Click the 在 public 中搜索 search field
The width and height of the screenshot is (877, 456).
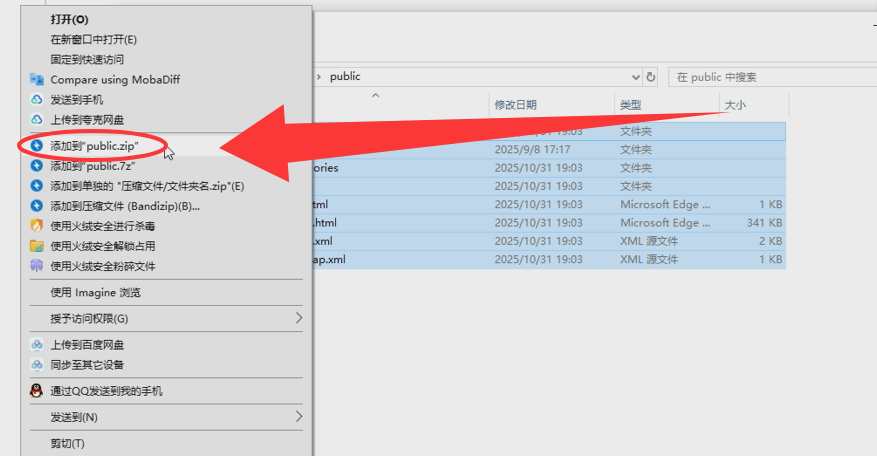(770, 77)
